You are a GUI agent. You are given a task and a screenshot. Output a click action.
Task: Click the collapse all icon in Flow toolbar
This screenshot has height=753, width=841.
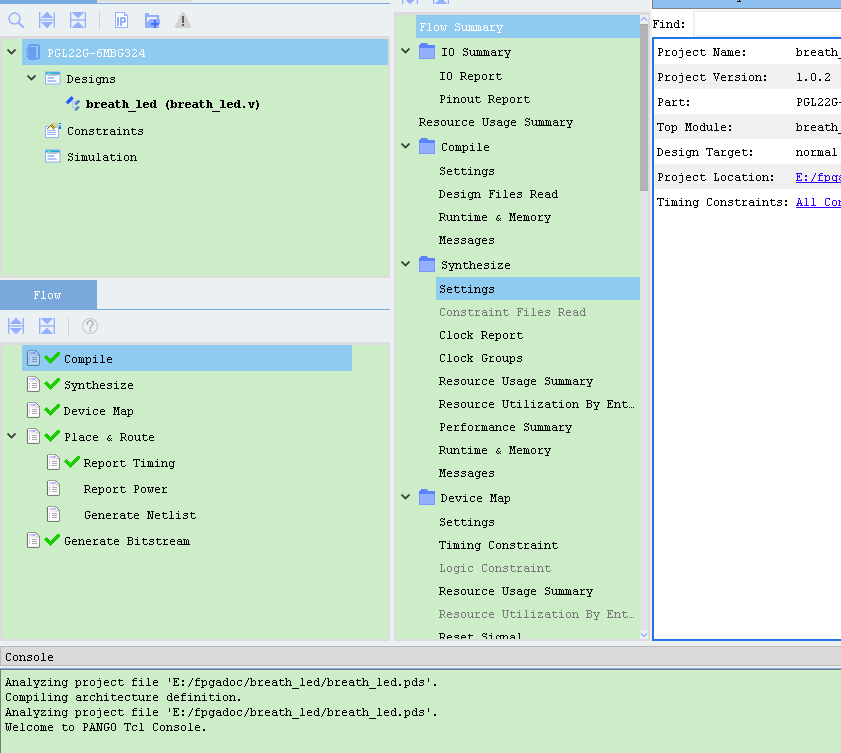(x=47, y=326)
